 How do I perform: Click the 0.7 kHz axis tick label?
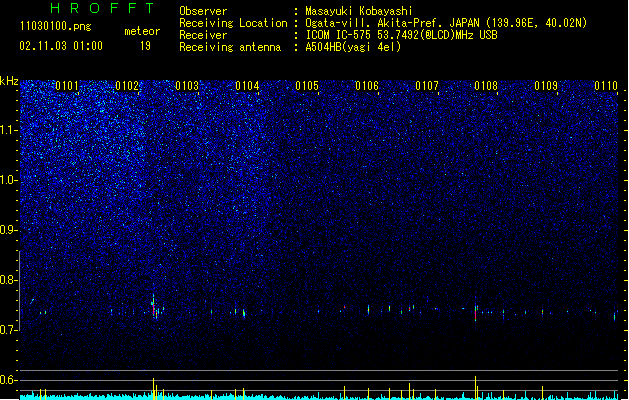(x=9, y=330)
